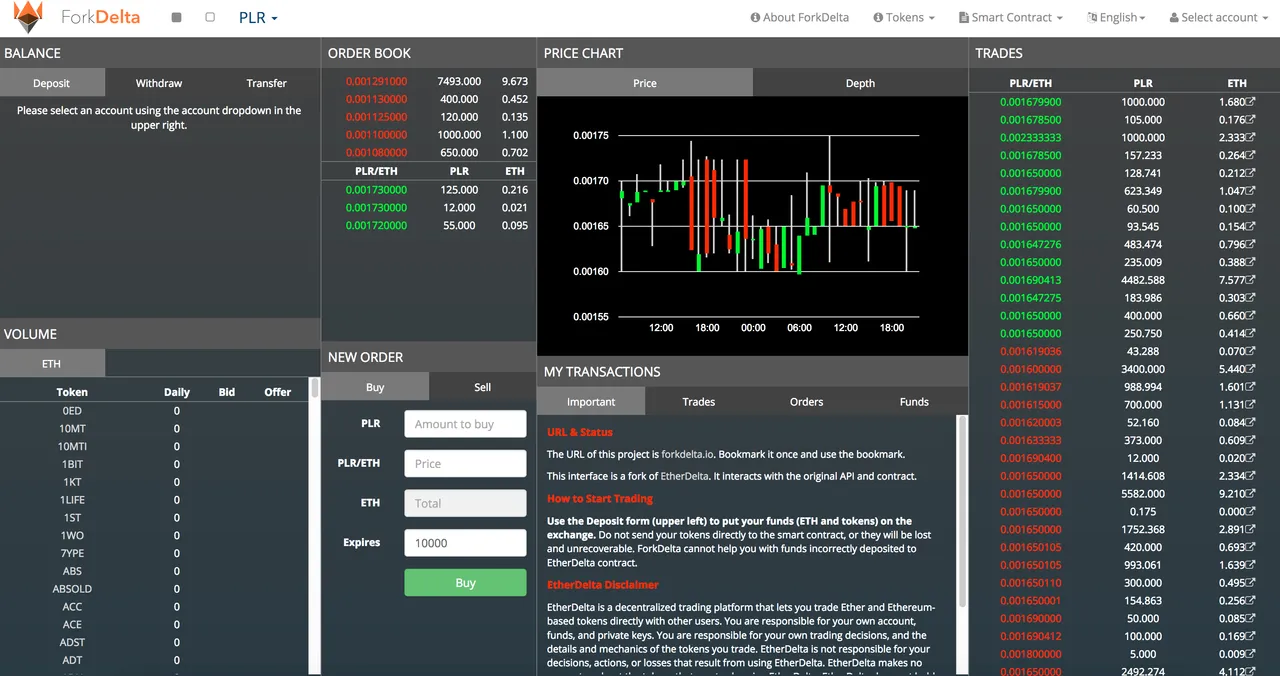Switch to the Transfer tab
This screenshot has width=1280, height=676.
266,83
